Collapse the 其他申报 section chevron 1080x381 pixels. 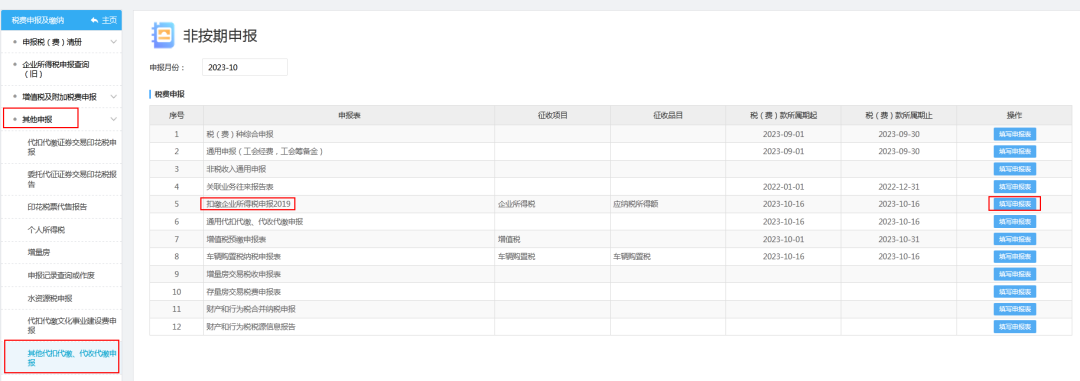click(114, 119)
